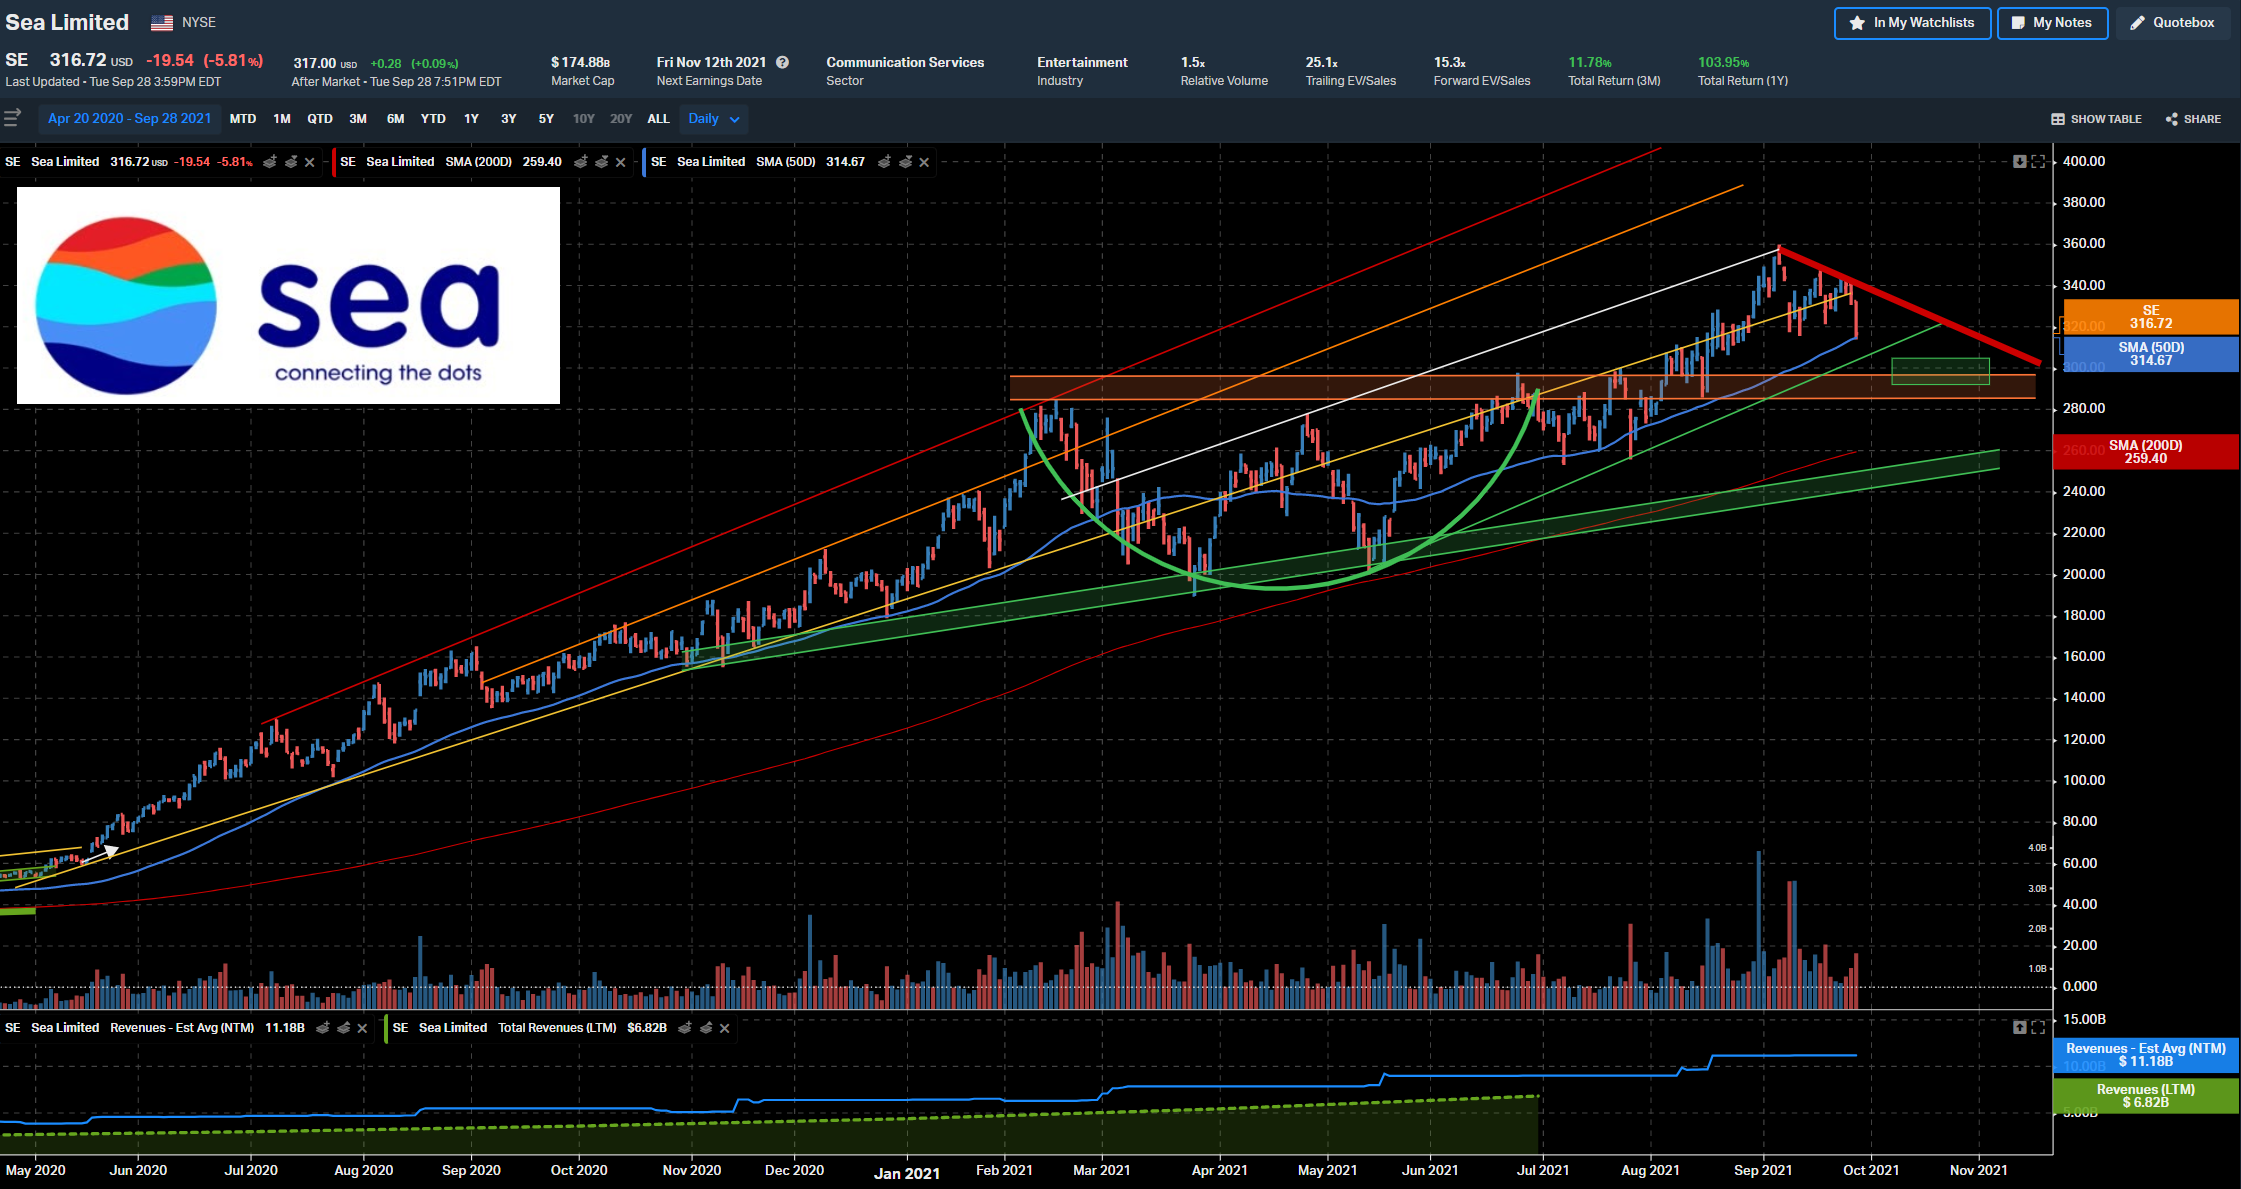Click the SE 316.72 price axis label
Image resolution: width=2241 pixels, height=1189 pixels.
tap(2151, 317)
